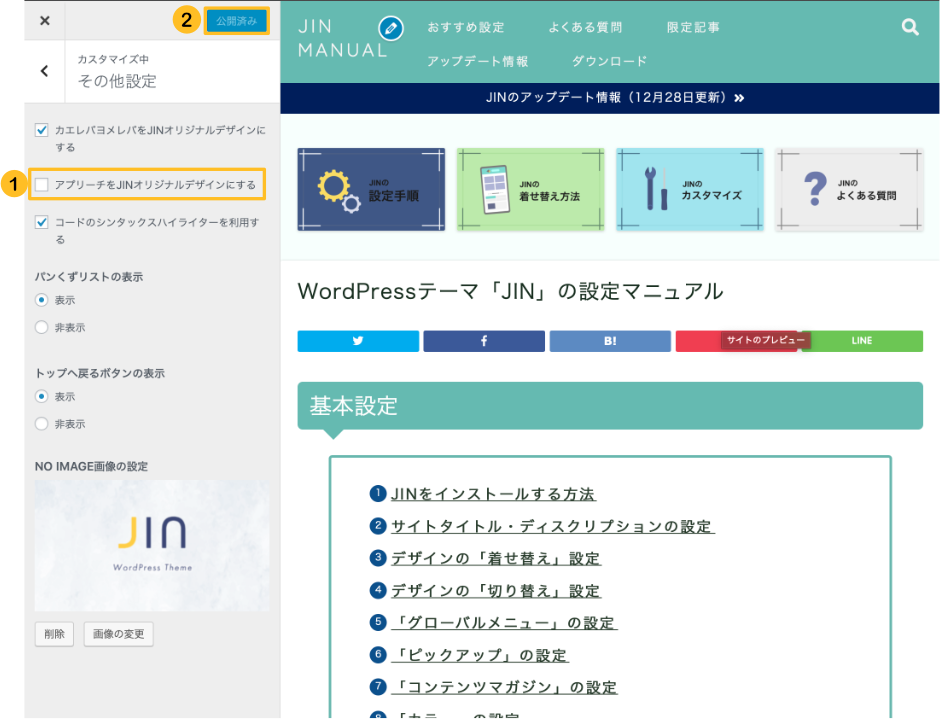Open the search with the magnifier icon

[x=909, y=27]
